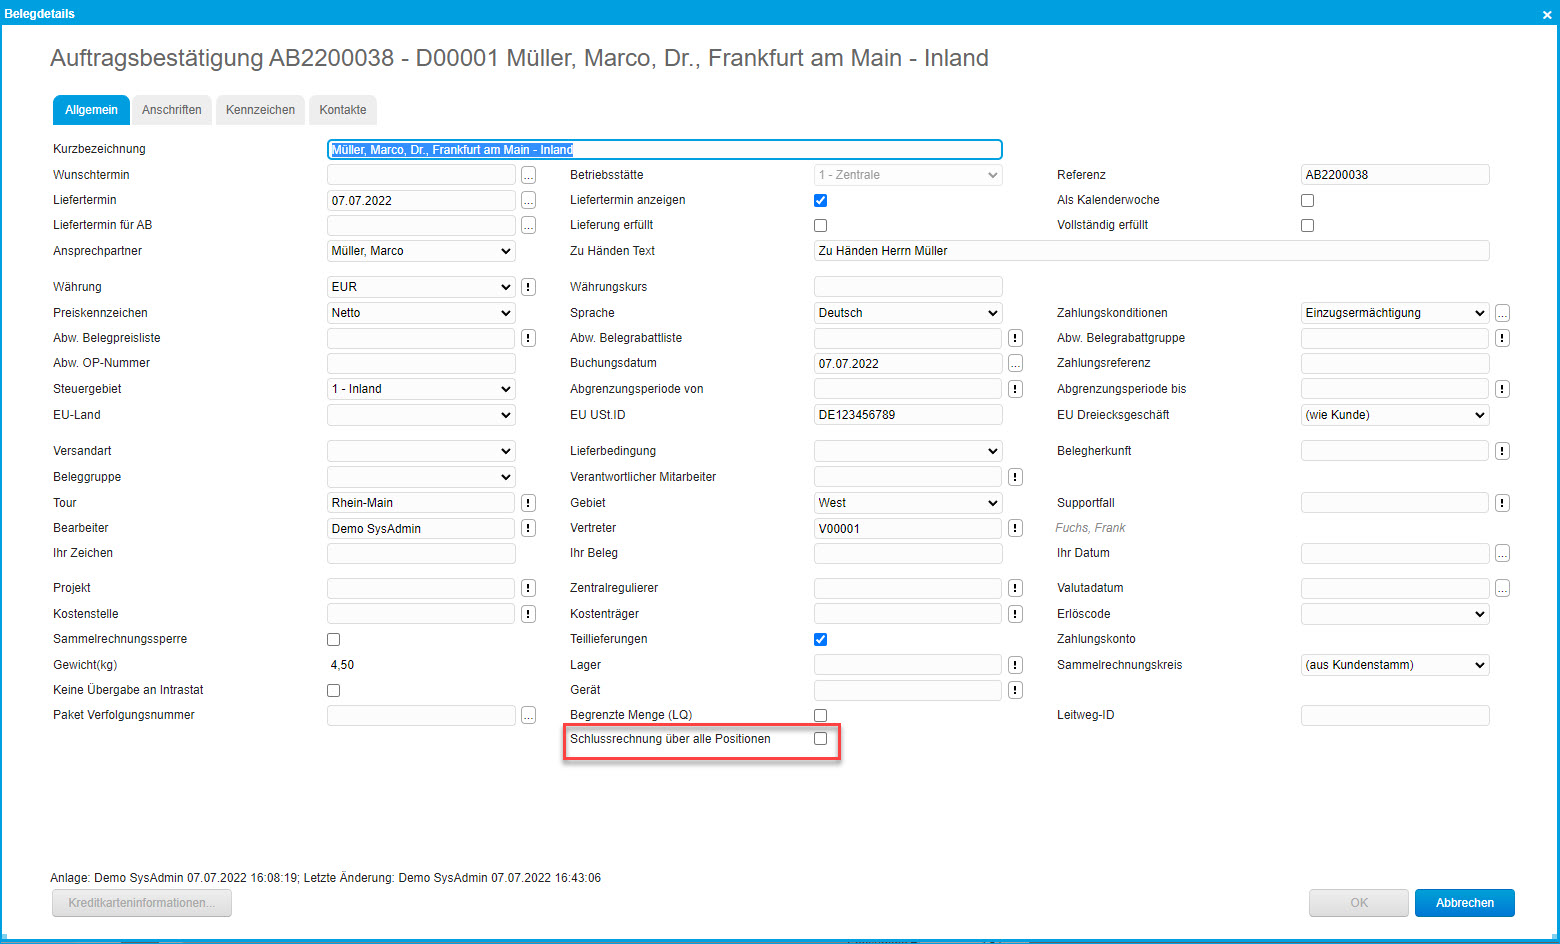Click lookup icon beside Kostenträger field
This screenshot has width=1560, height=944.
1015,614
